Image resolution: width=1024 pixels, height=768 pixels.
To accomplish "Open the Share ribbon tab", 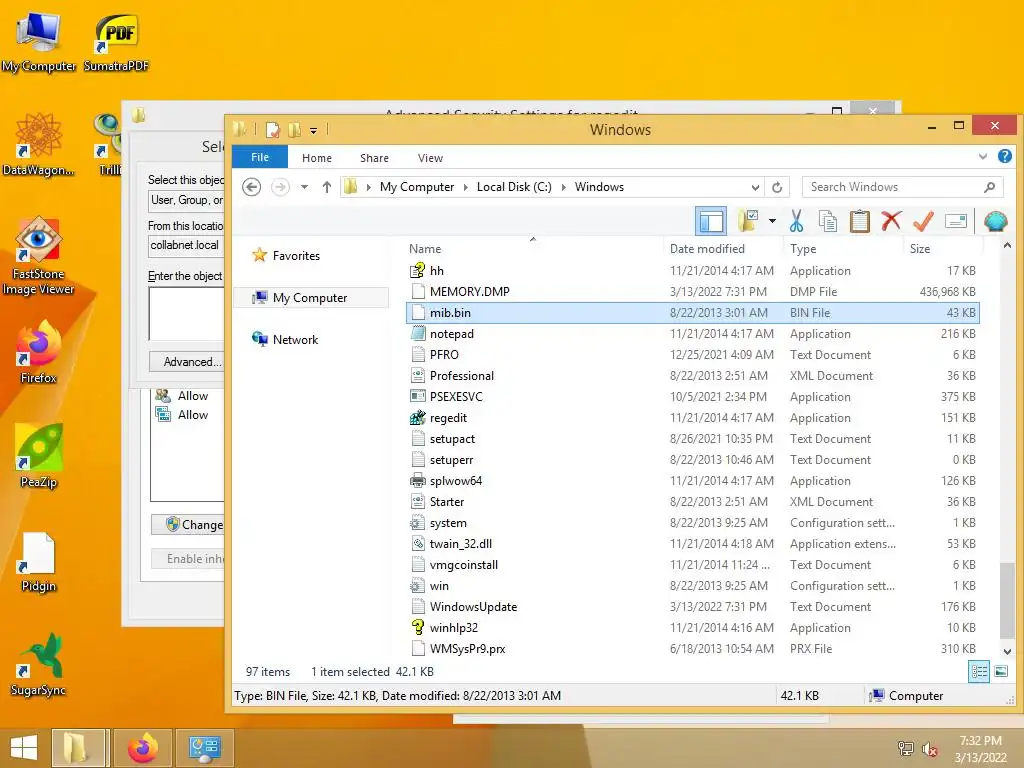I will click(x=374, y=158).
